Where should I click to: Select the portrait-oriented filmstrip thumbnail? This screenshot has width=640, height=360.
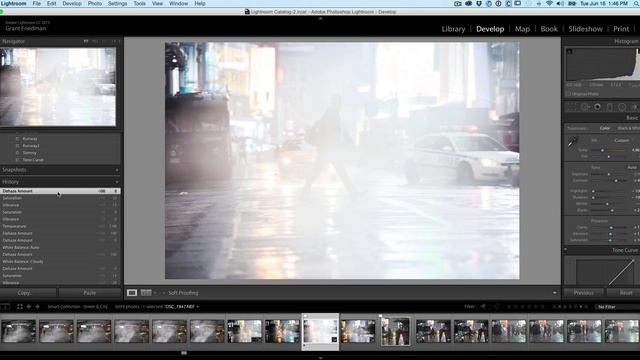tap(395, 331)
